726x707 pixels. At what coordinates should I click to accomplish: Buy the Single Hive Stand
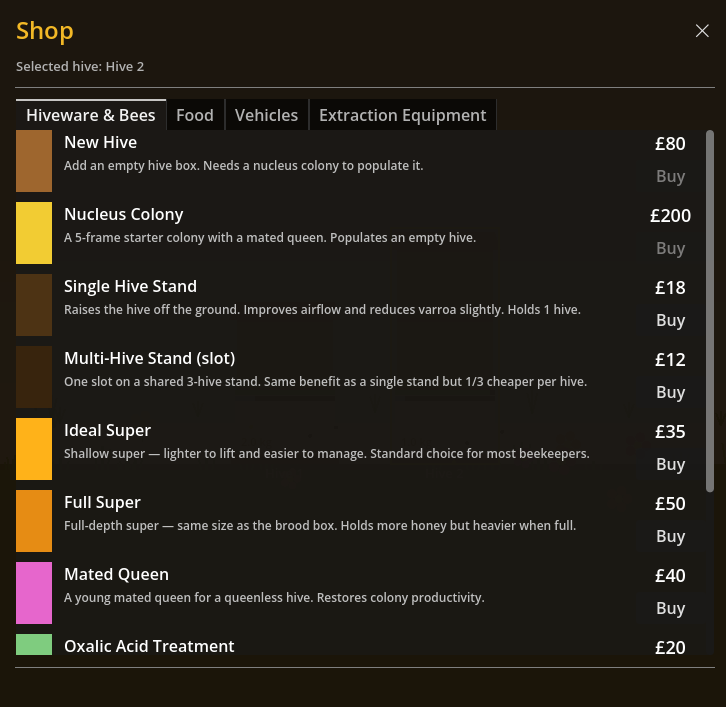(670, 320)
